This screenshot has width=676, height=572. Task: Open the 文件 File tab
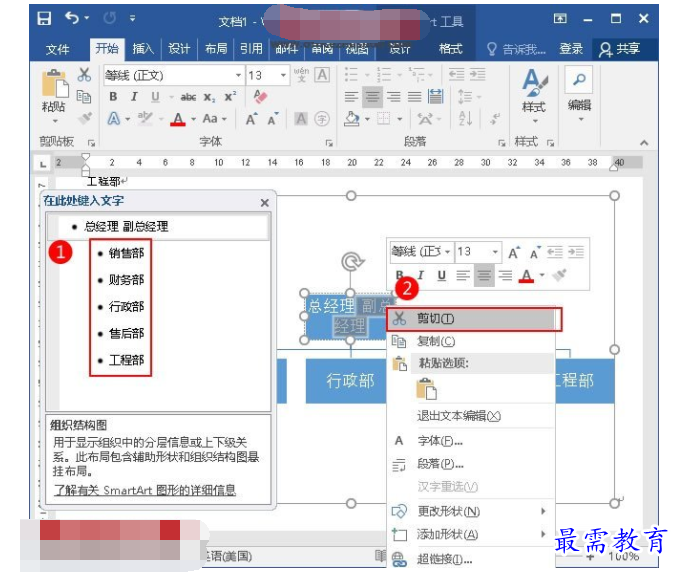coord(57,49)
